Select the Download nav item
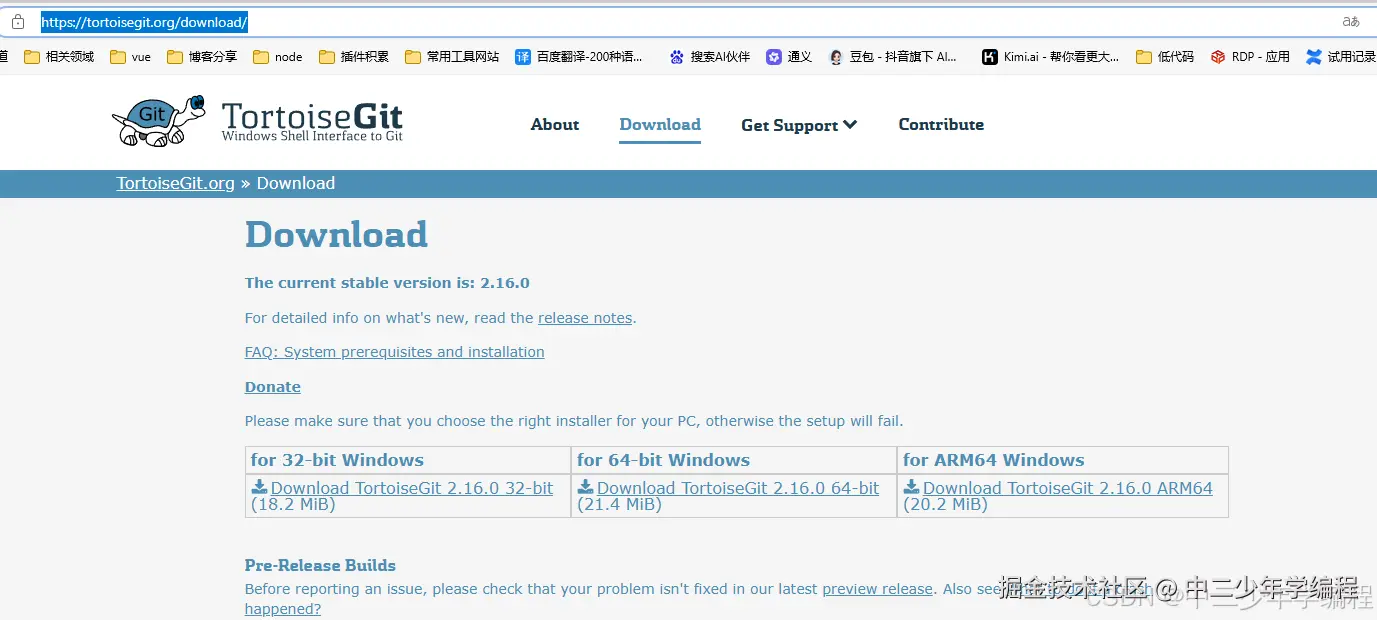This screenshot has height=620, width=1377. 660,125
